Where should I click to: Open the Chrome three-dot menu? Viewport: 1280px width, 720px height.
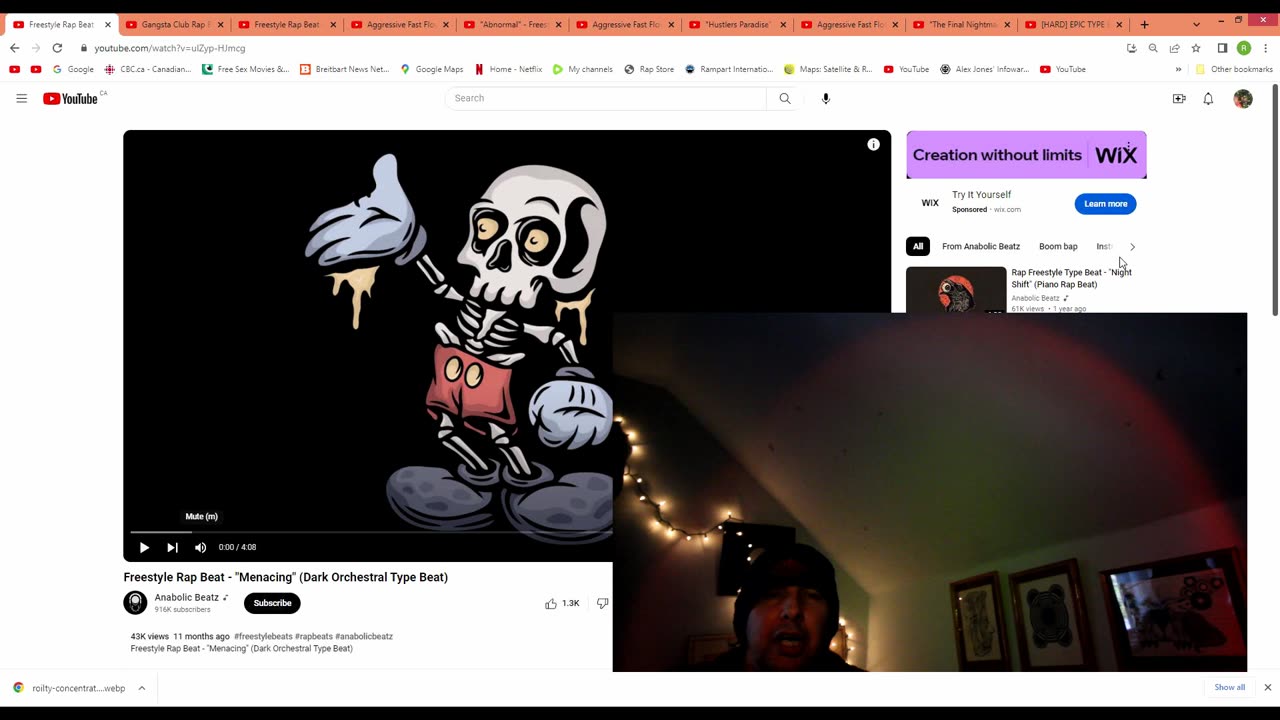point(1265,48)
